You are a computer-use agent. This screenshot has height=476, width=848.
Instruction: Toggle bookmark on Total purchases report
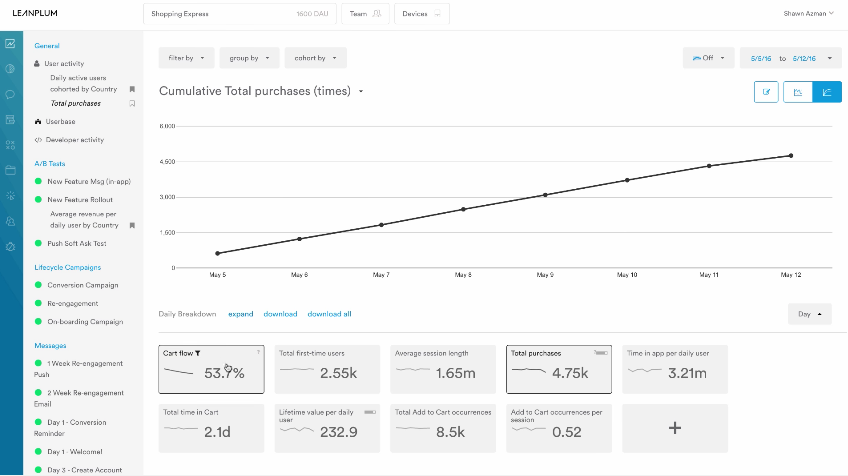click(132, 103)
